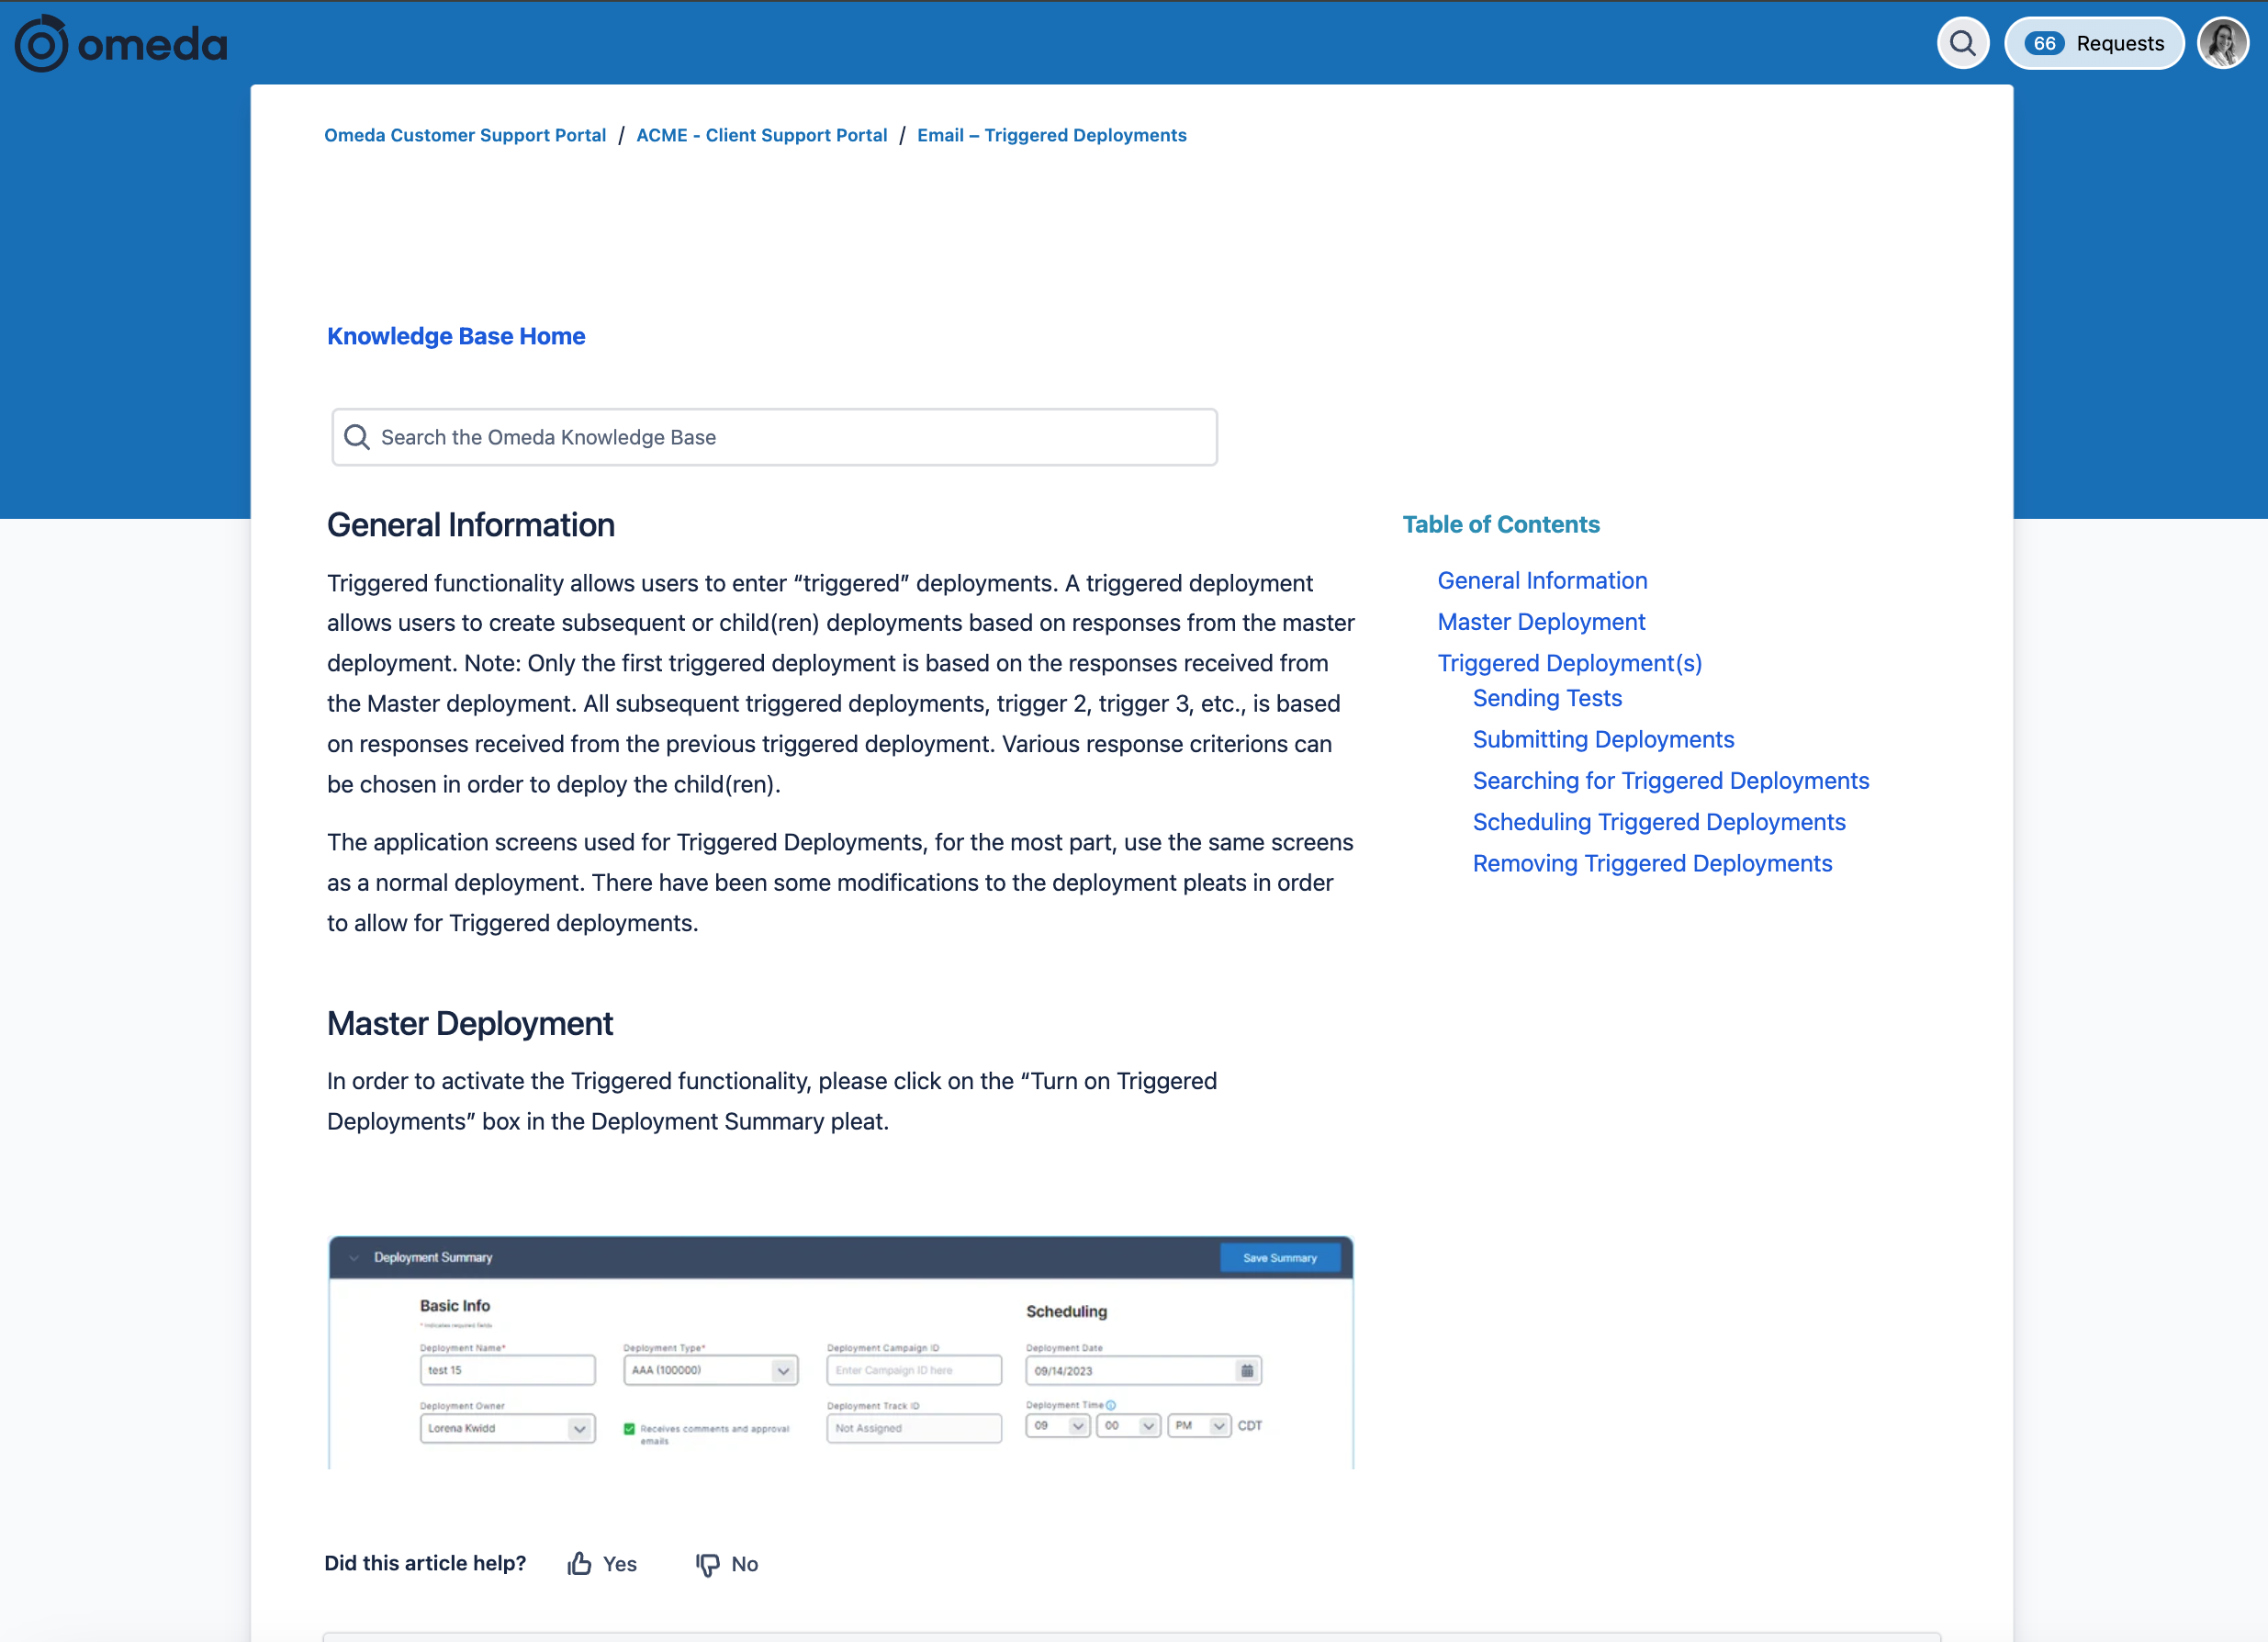Screen dimensions: 2268x1642
Task: Jump to Scheduling Triggered Deployments link
Action: (x=1658, y=822)
